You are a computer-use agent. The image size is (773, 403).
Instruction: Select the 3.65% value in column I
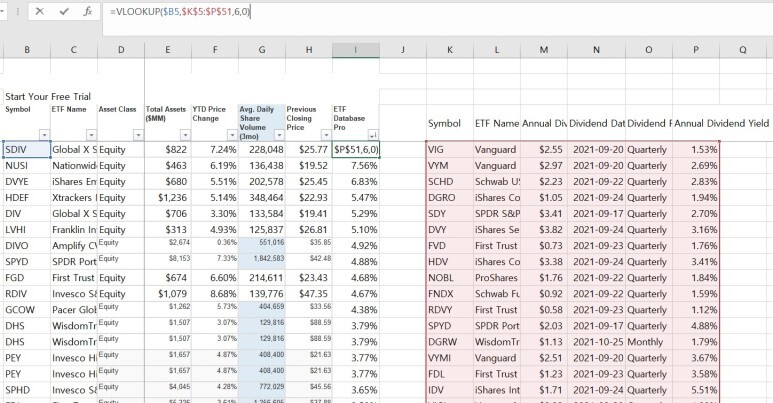(x=356, y=390)
